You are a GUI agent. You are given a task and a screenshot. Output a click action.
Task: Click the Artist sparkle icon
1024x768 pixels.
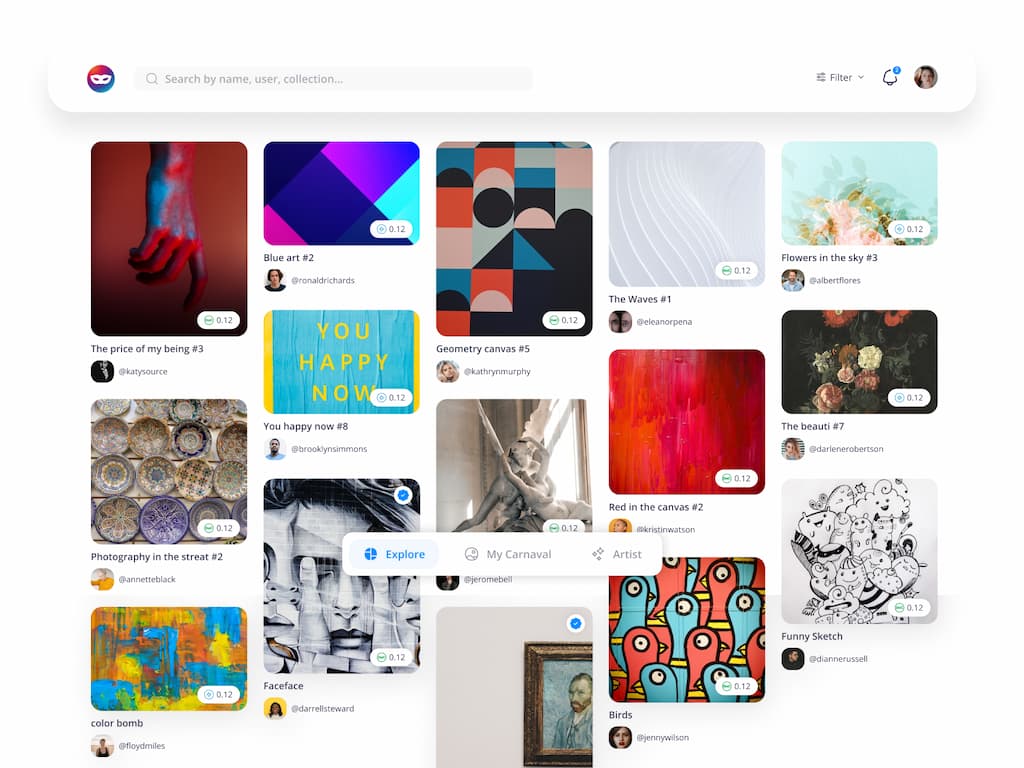click(598, 554)
